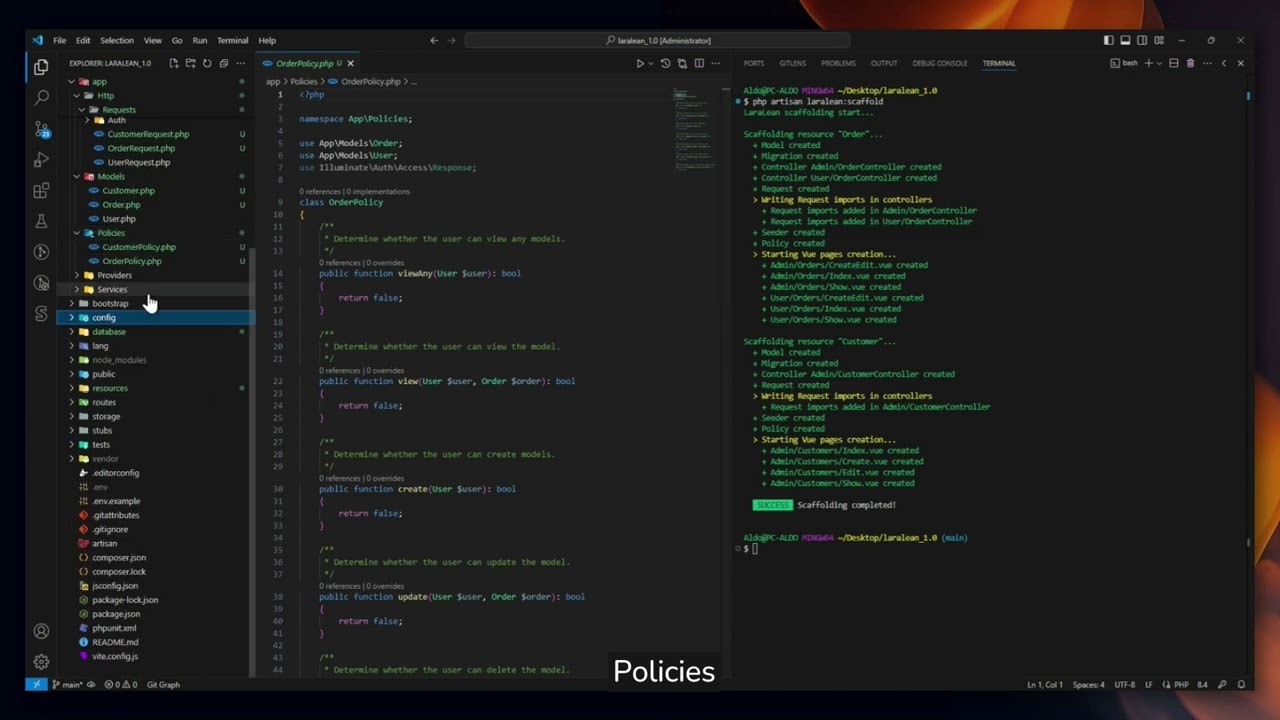
Task: Toggle the bottom panel layout button
Action: tap(1125, 41)
